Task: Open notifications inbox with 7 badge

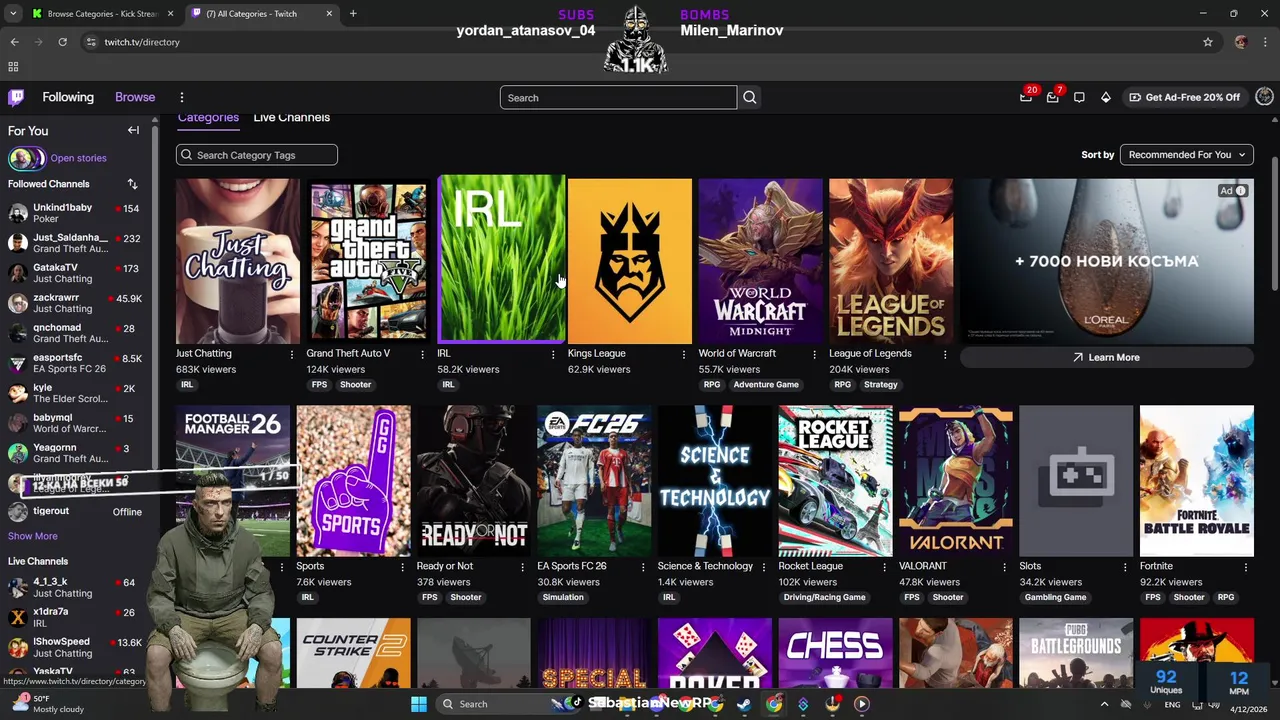Action: click(1052, 97)
